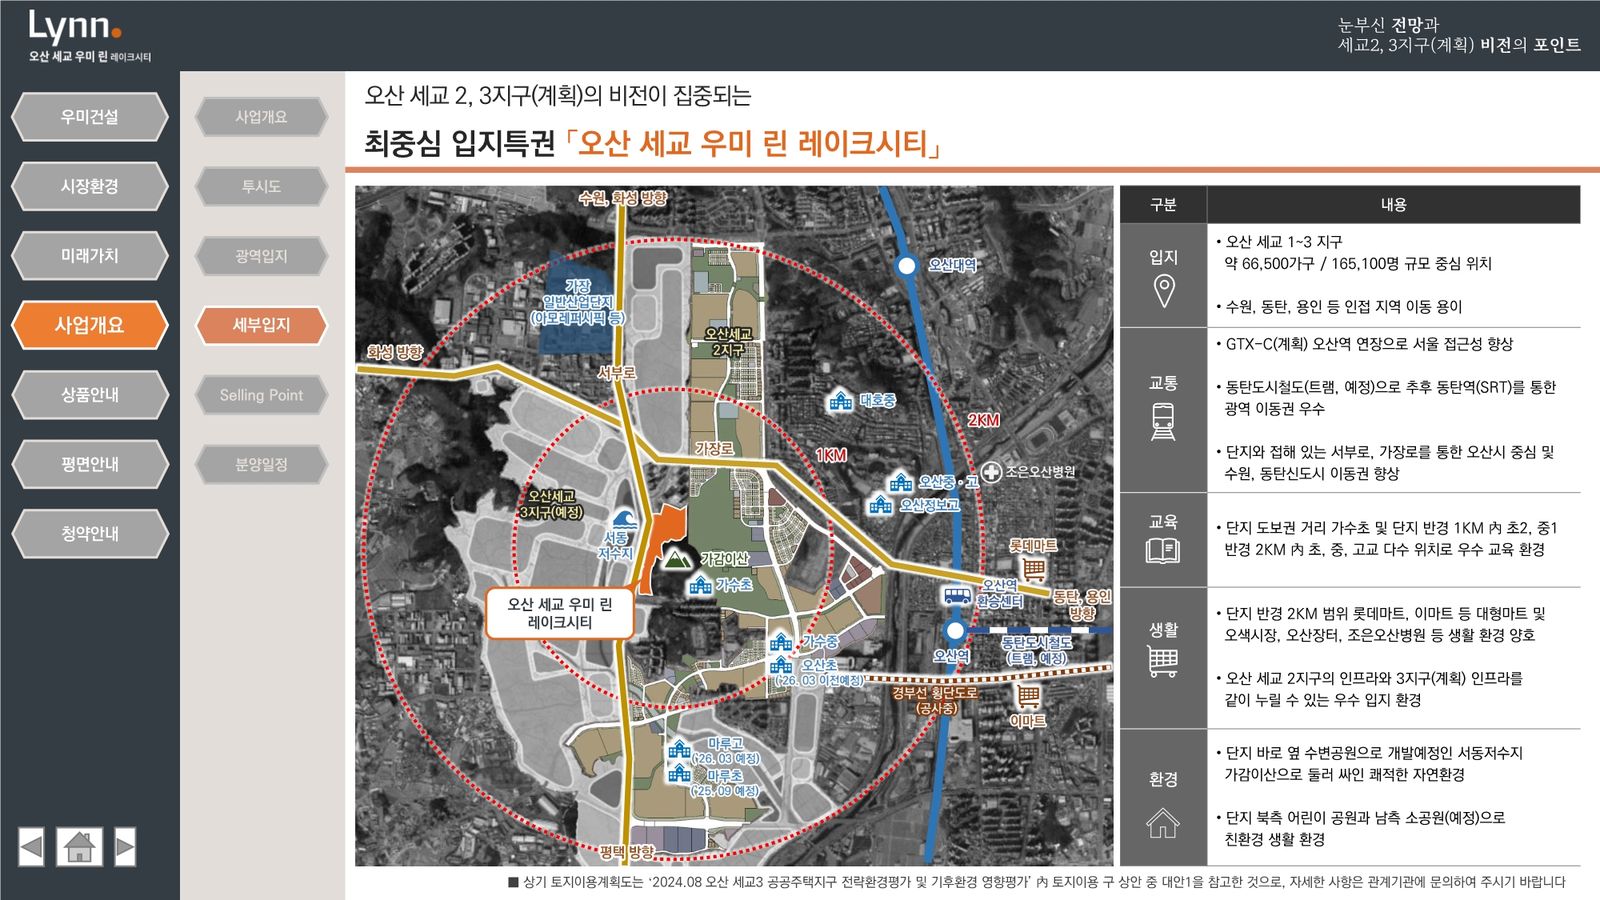This screenshot has width=1600, height=900.
Task: Click the train icon under 교통
Action: 1163,421
